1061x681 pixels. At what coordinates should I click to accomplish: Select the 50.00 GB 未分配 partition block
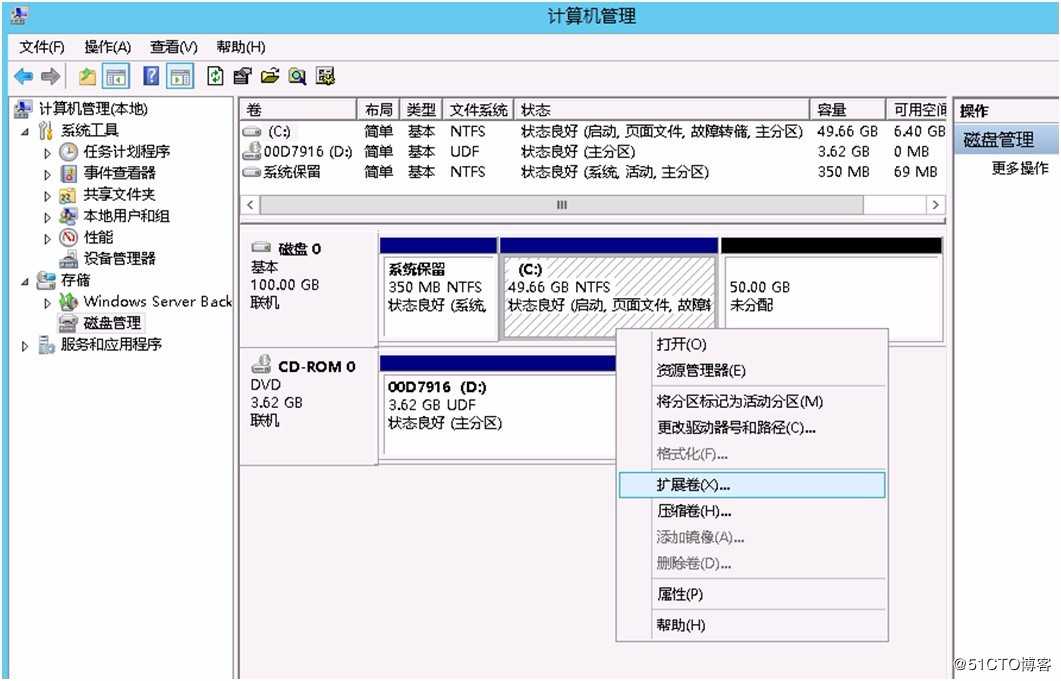click(x=832, y=289)
